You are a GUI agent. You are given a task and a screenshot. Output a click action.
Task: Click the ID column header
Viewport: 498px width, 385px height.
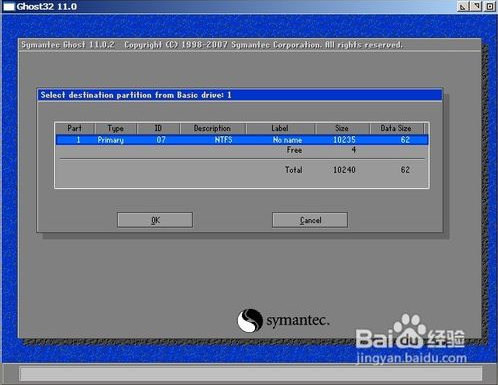[158, 128]
